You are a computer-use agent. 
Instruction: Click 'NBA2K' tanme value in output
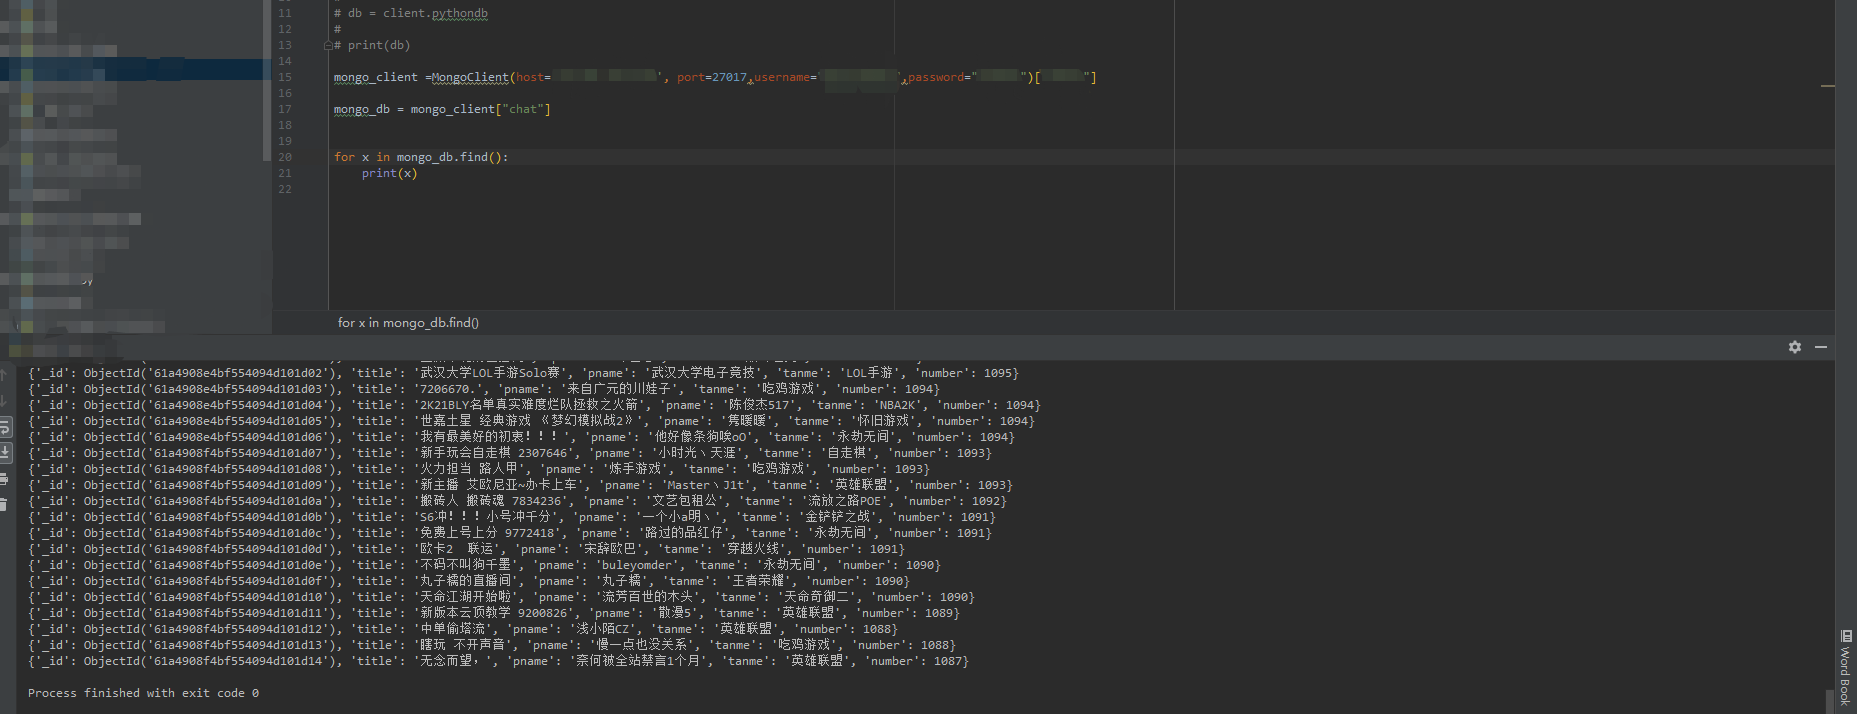(899, 405)
